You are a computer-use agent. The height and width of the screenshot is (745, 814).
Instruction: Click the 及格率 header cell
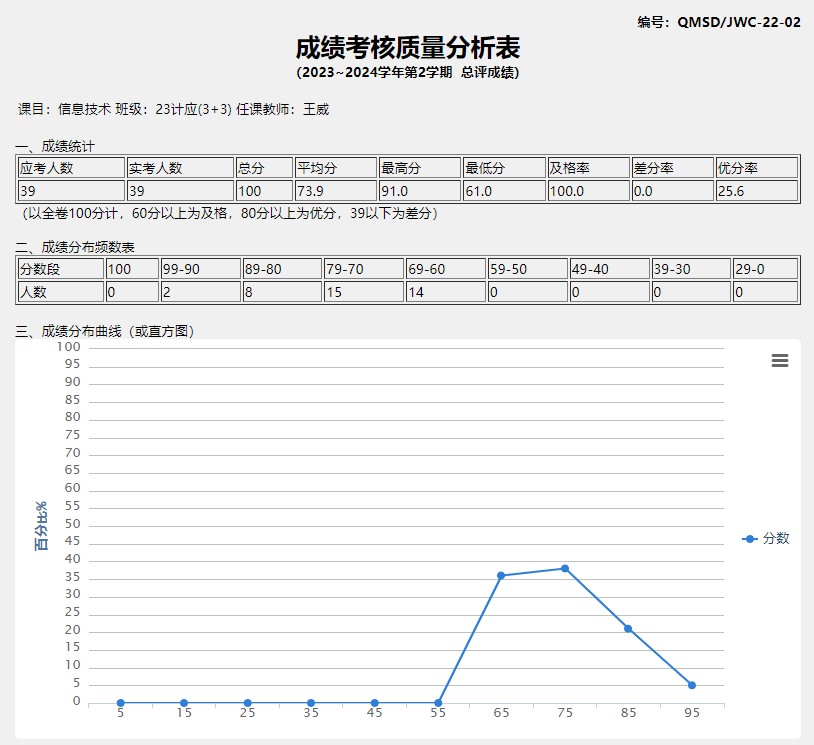[588, 168]
